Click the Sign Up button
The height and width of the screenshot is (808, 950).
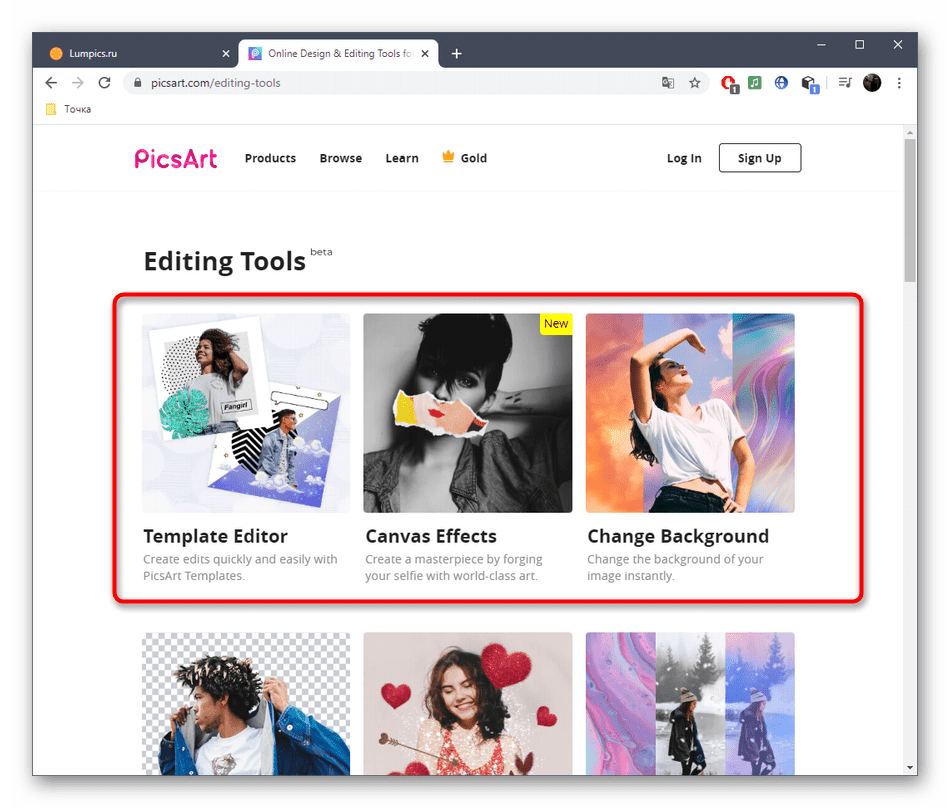point(759,158)
